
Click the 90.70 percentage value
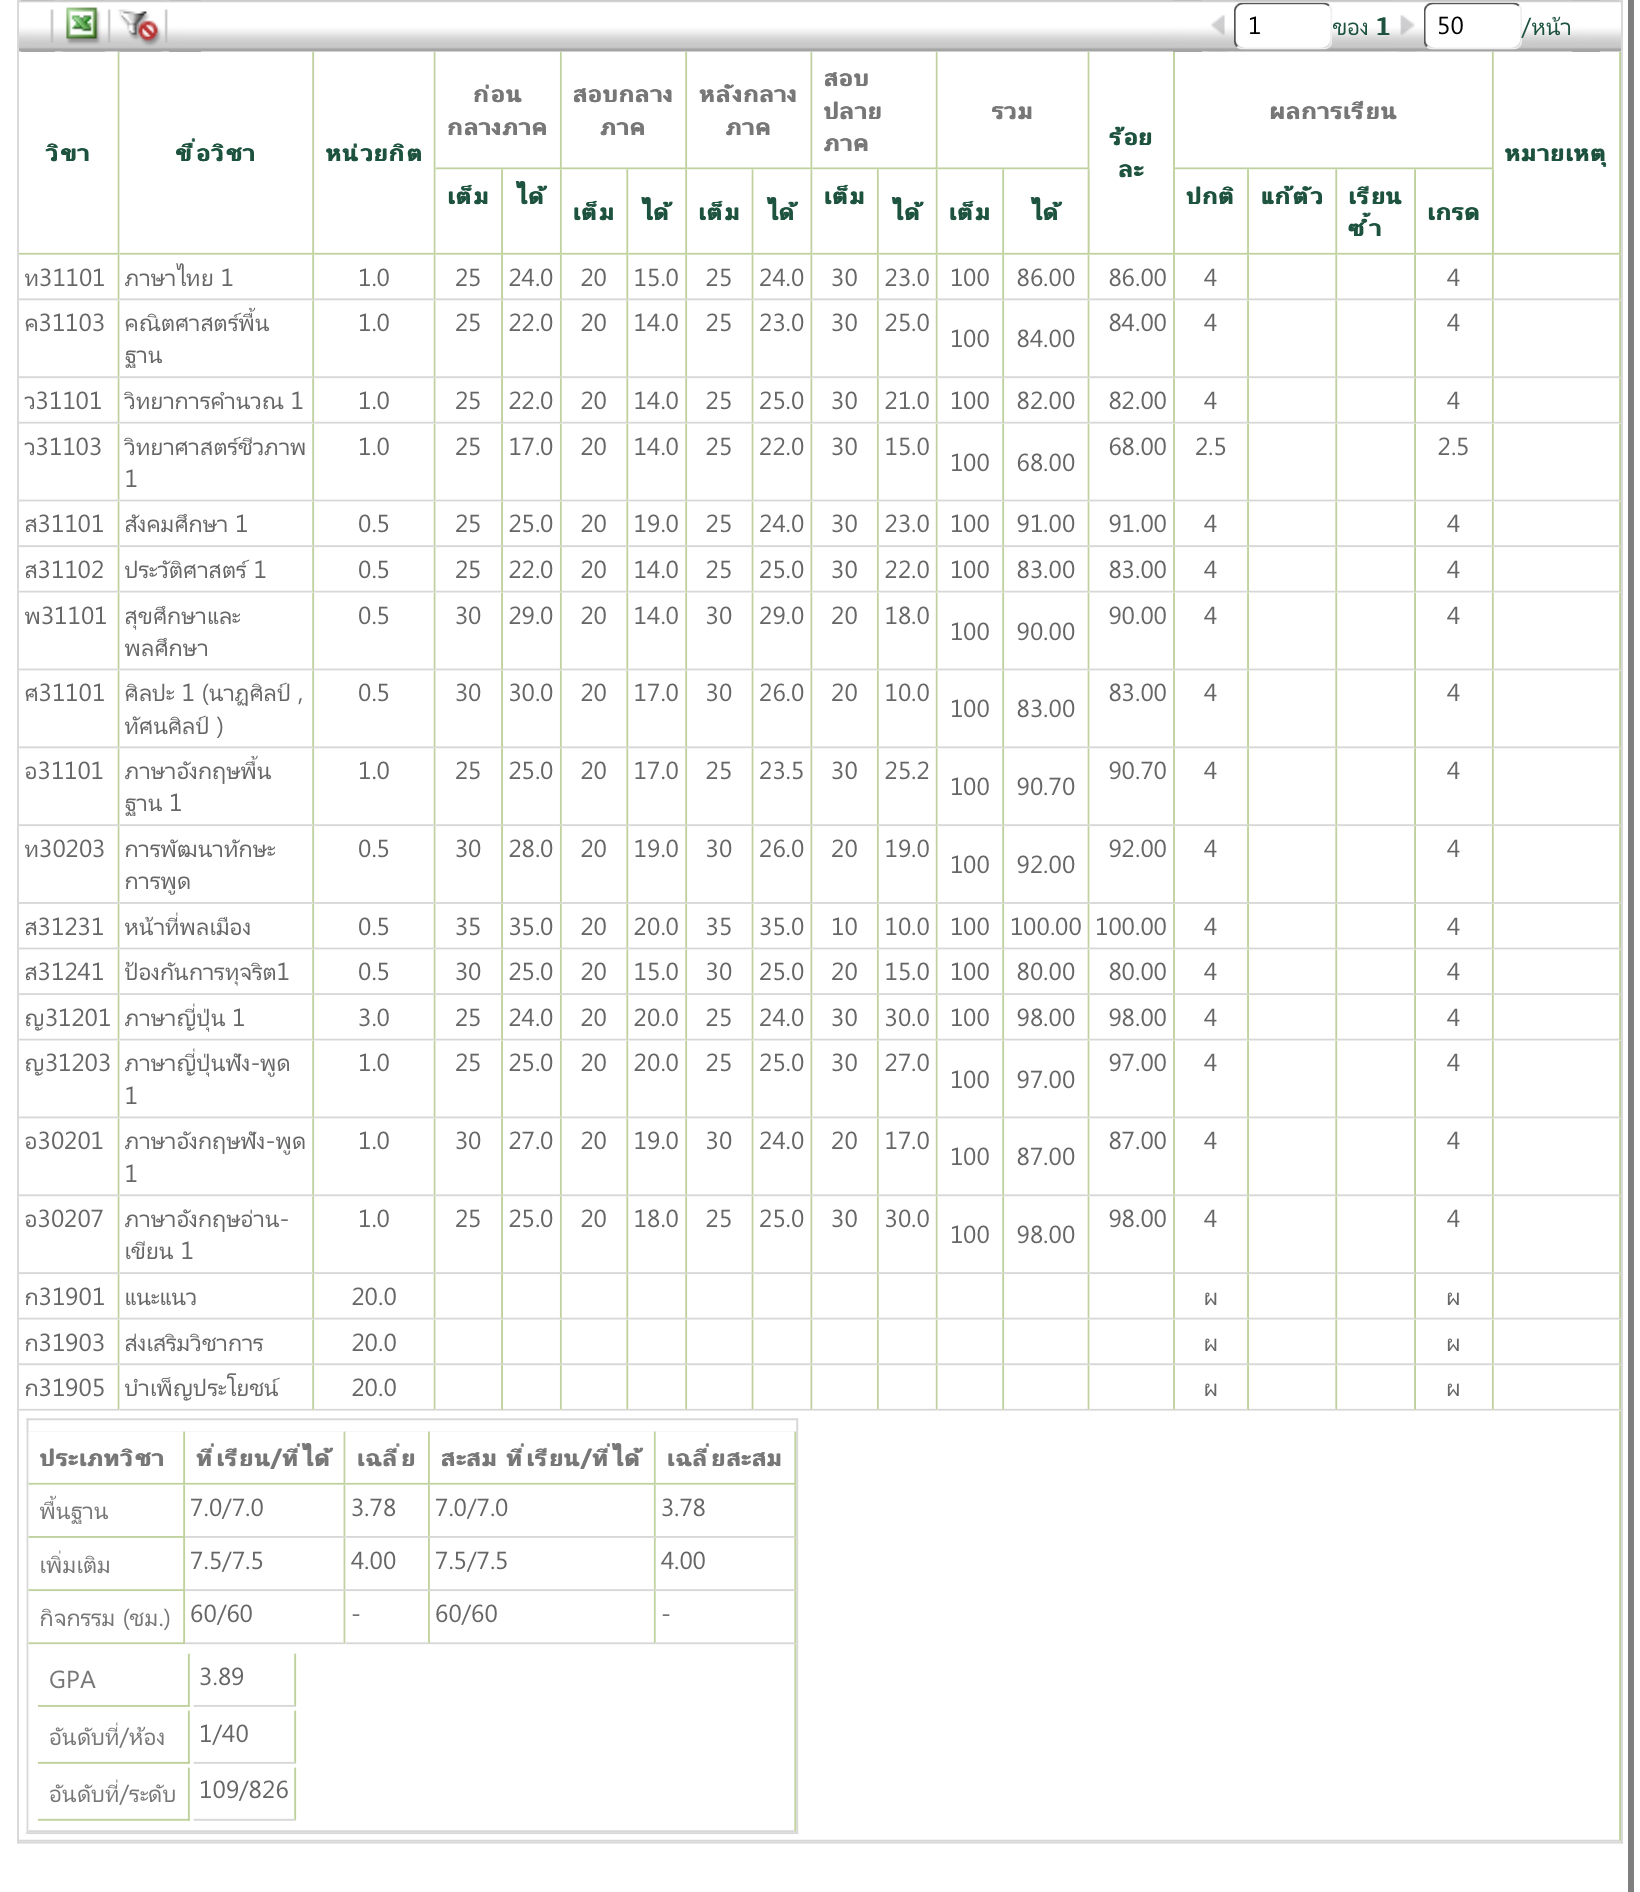[1137, 771]
